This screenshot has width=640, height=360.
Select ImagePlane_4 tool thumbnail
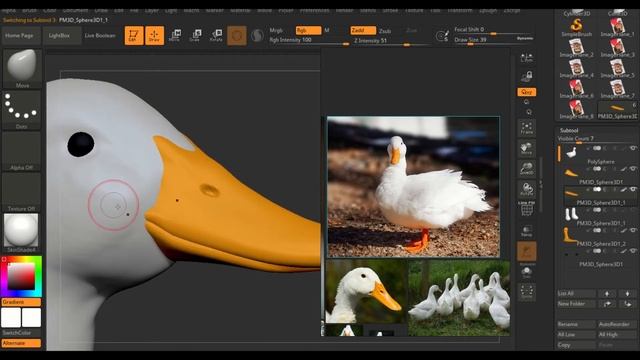(576, 69)
